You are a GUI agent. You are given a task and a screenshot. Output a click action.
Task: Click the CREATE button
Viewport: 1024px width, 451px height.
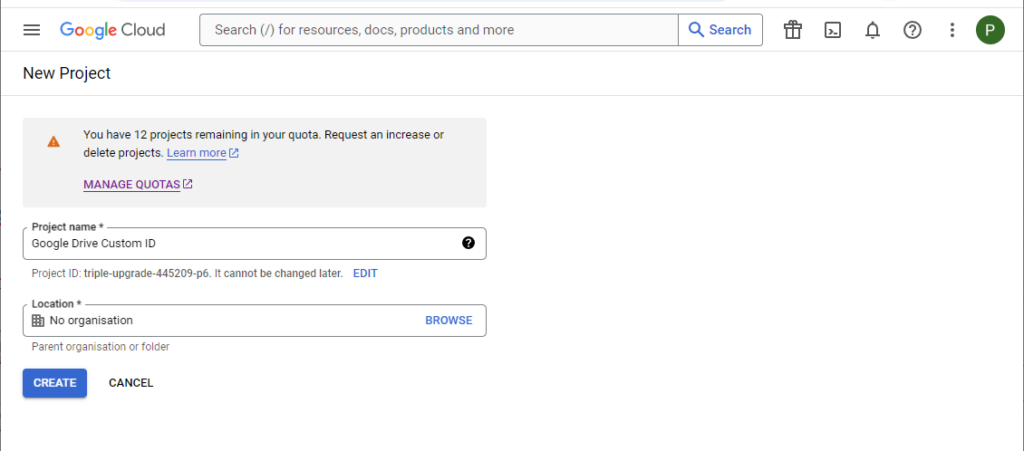(x=55, y=383)
